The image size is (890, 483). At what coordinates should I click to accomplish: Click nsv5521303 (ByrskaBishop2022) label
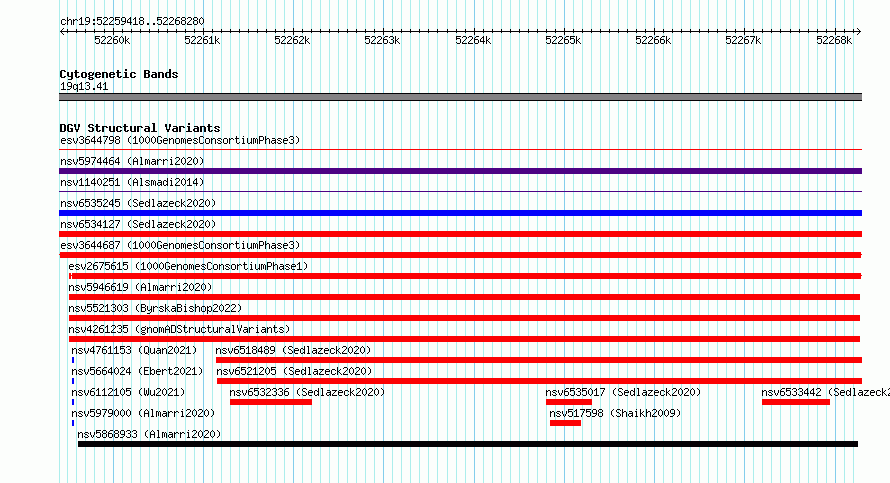tap(155, 308)
